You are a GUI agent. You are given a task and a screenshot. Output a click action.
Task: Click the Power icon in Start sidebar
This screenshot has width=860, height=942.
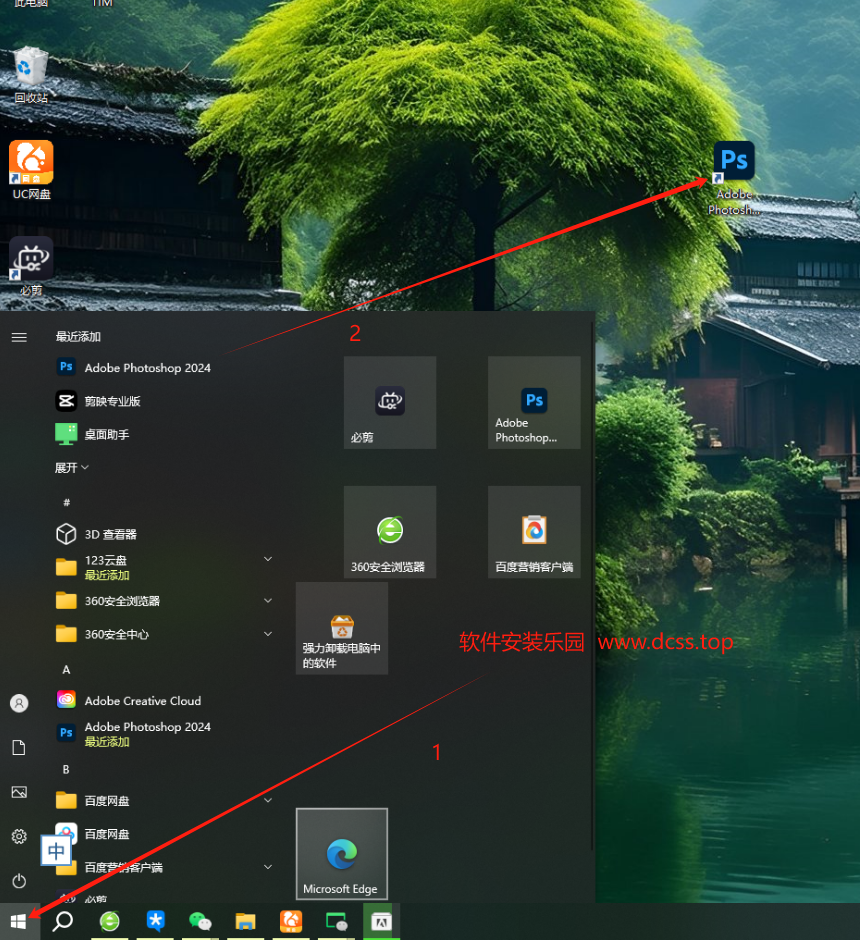pyautogui.click(x=19, y=881)
